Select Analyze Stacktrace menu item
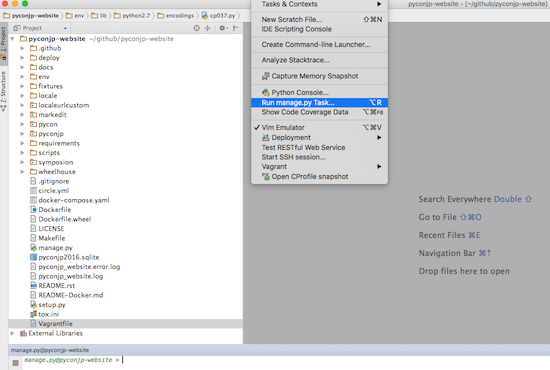Image resolution: width=550 pixels, height=370 pixels. (x=319, y=60)
